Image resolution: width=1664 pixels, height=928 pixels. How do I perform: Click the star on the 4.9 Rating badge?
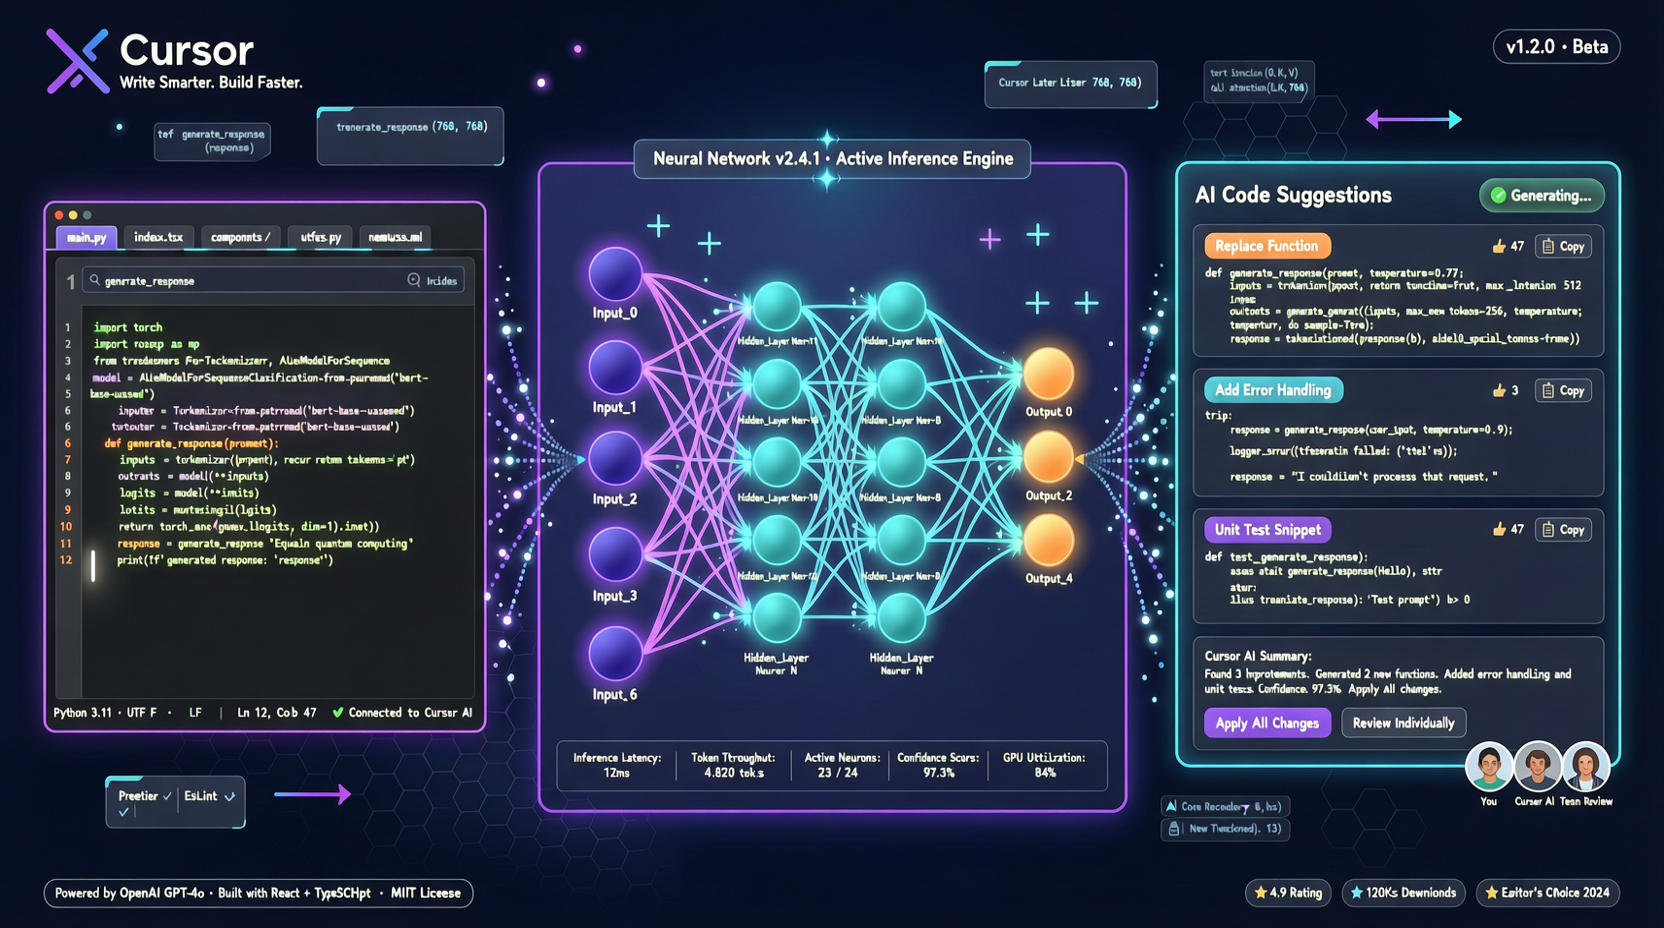click(x=1260, y=893)
